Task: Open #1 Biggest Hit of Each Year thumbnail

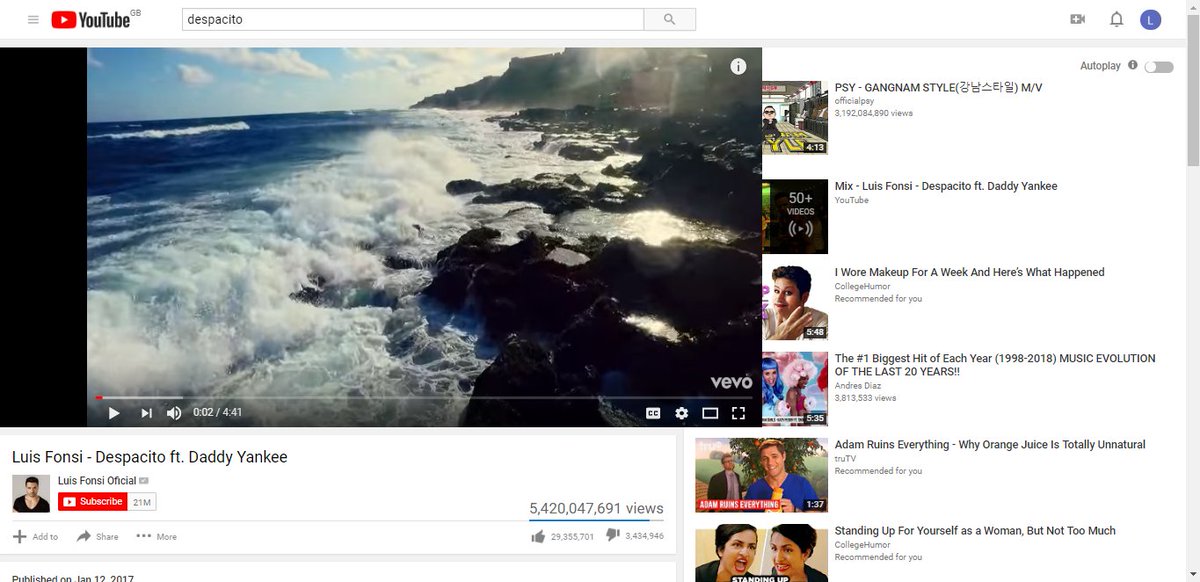Action: click(795, 389)
